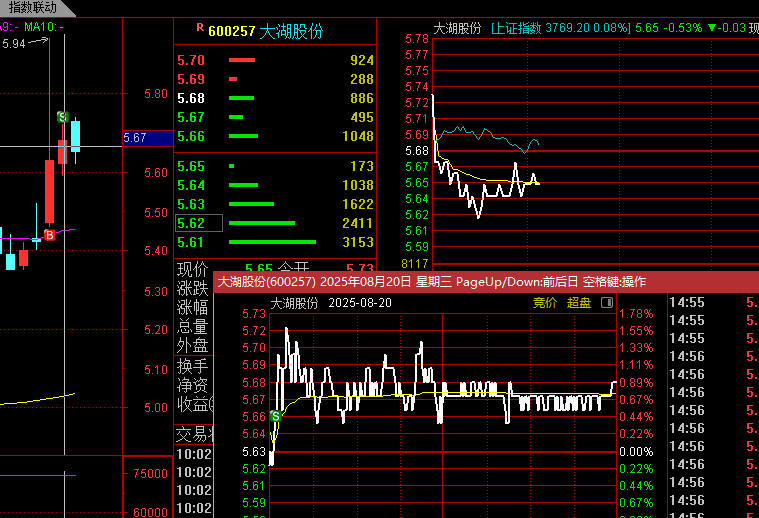Click the 涨跌 field label
The image size is (759, 518).
tap(192, 288)
